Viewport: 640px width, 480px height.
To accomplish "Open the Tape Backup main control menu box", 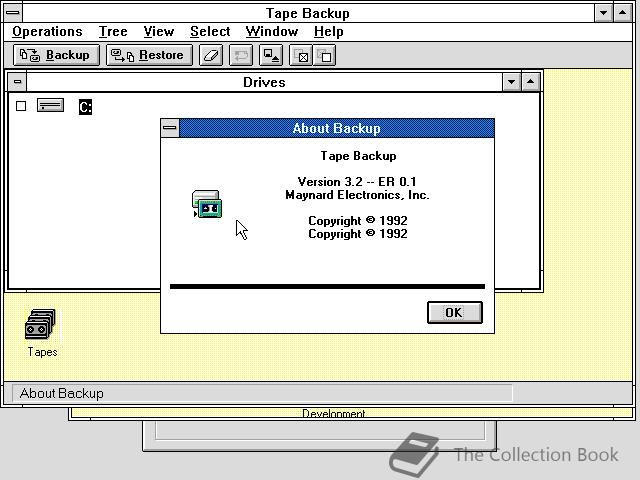I will (x=13, y=13).
